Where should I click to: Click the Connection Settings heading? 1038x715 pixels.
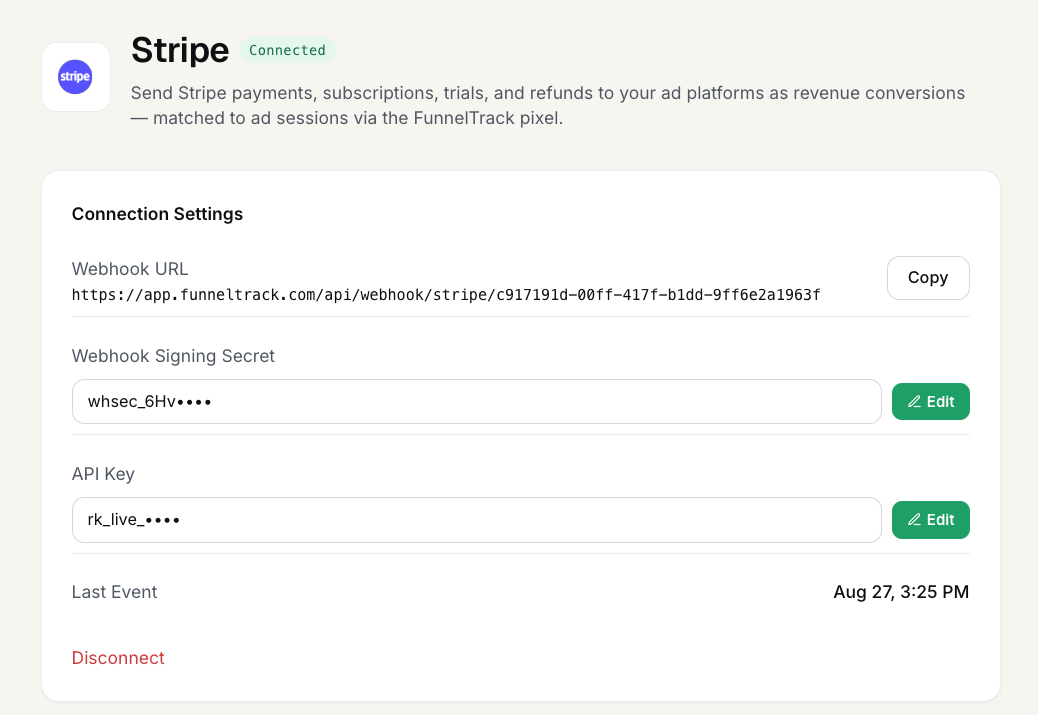point(158,214)
